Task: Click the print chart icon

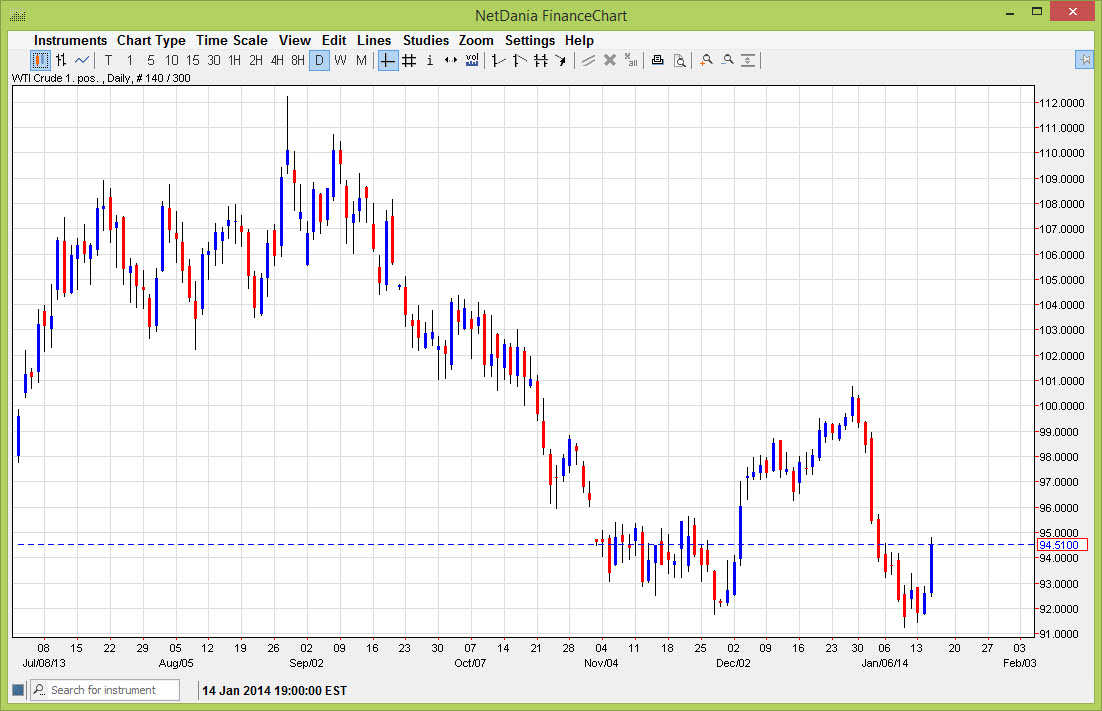Action: (x=657, y=60)
